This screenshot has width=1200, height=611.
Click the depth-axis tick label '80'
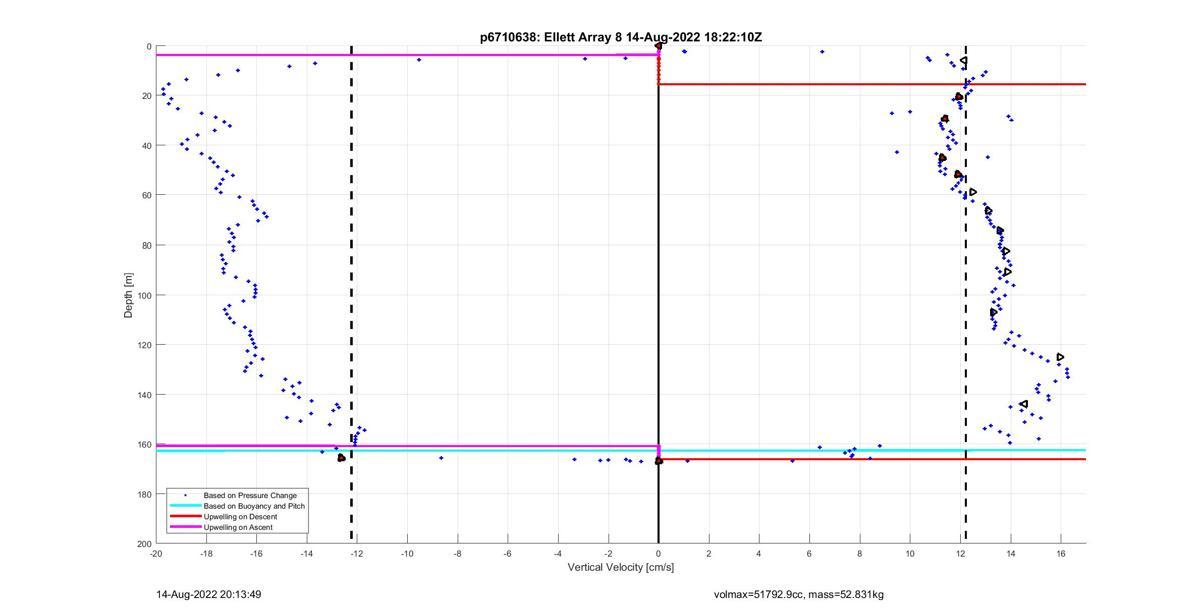(146, 245)
